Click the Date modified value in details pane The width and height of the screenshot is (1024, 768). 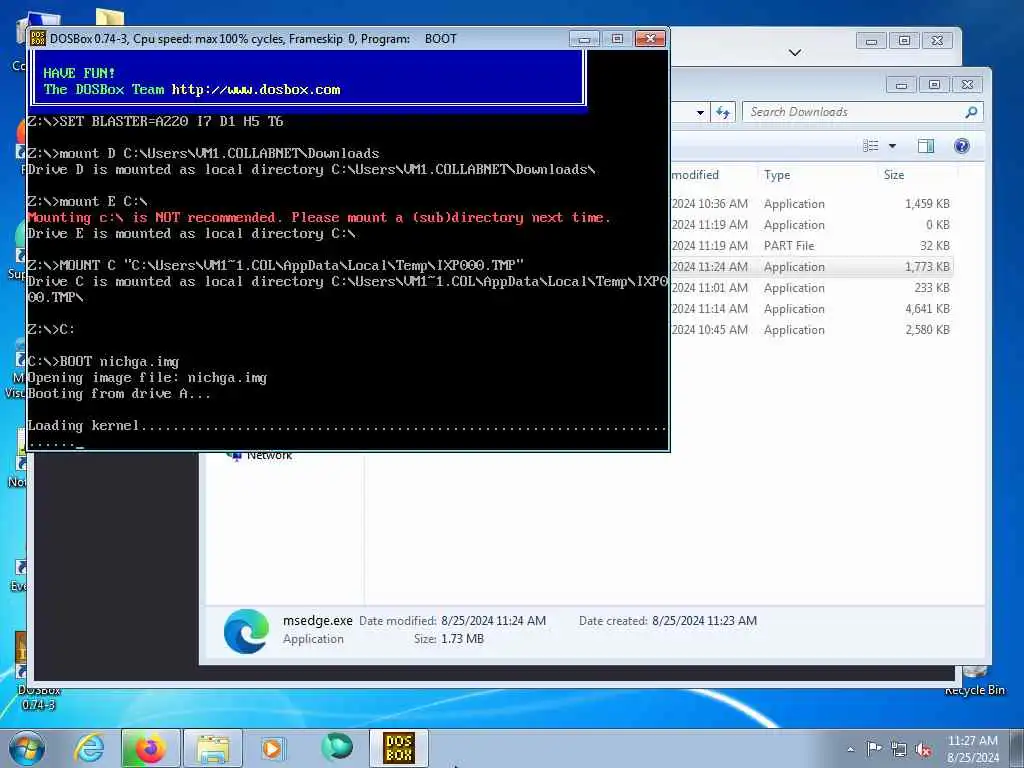(x=493, y=621)
